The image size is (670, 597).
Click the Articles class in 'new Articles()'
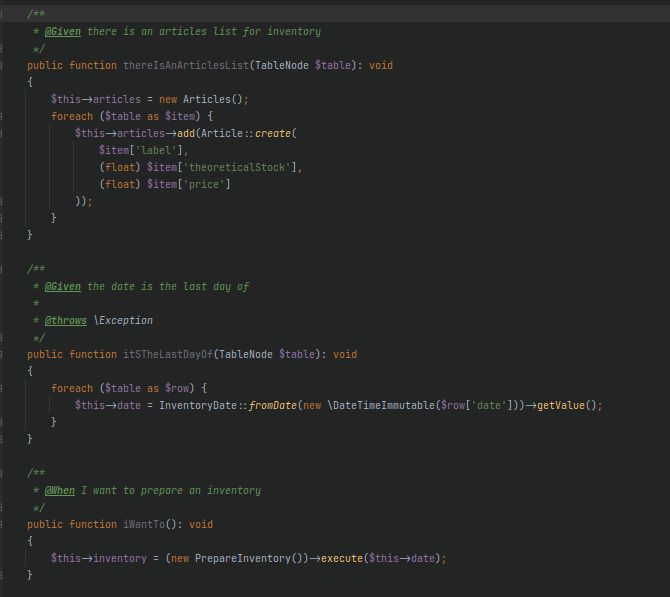coord(207,99)
